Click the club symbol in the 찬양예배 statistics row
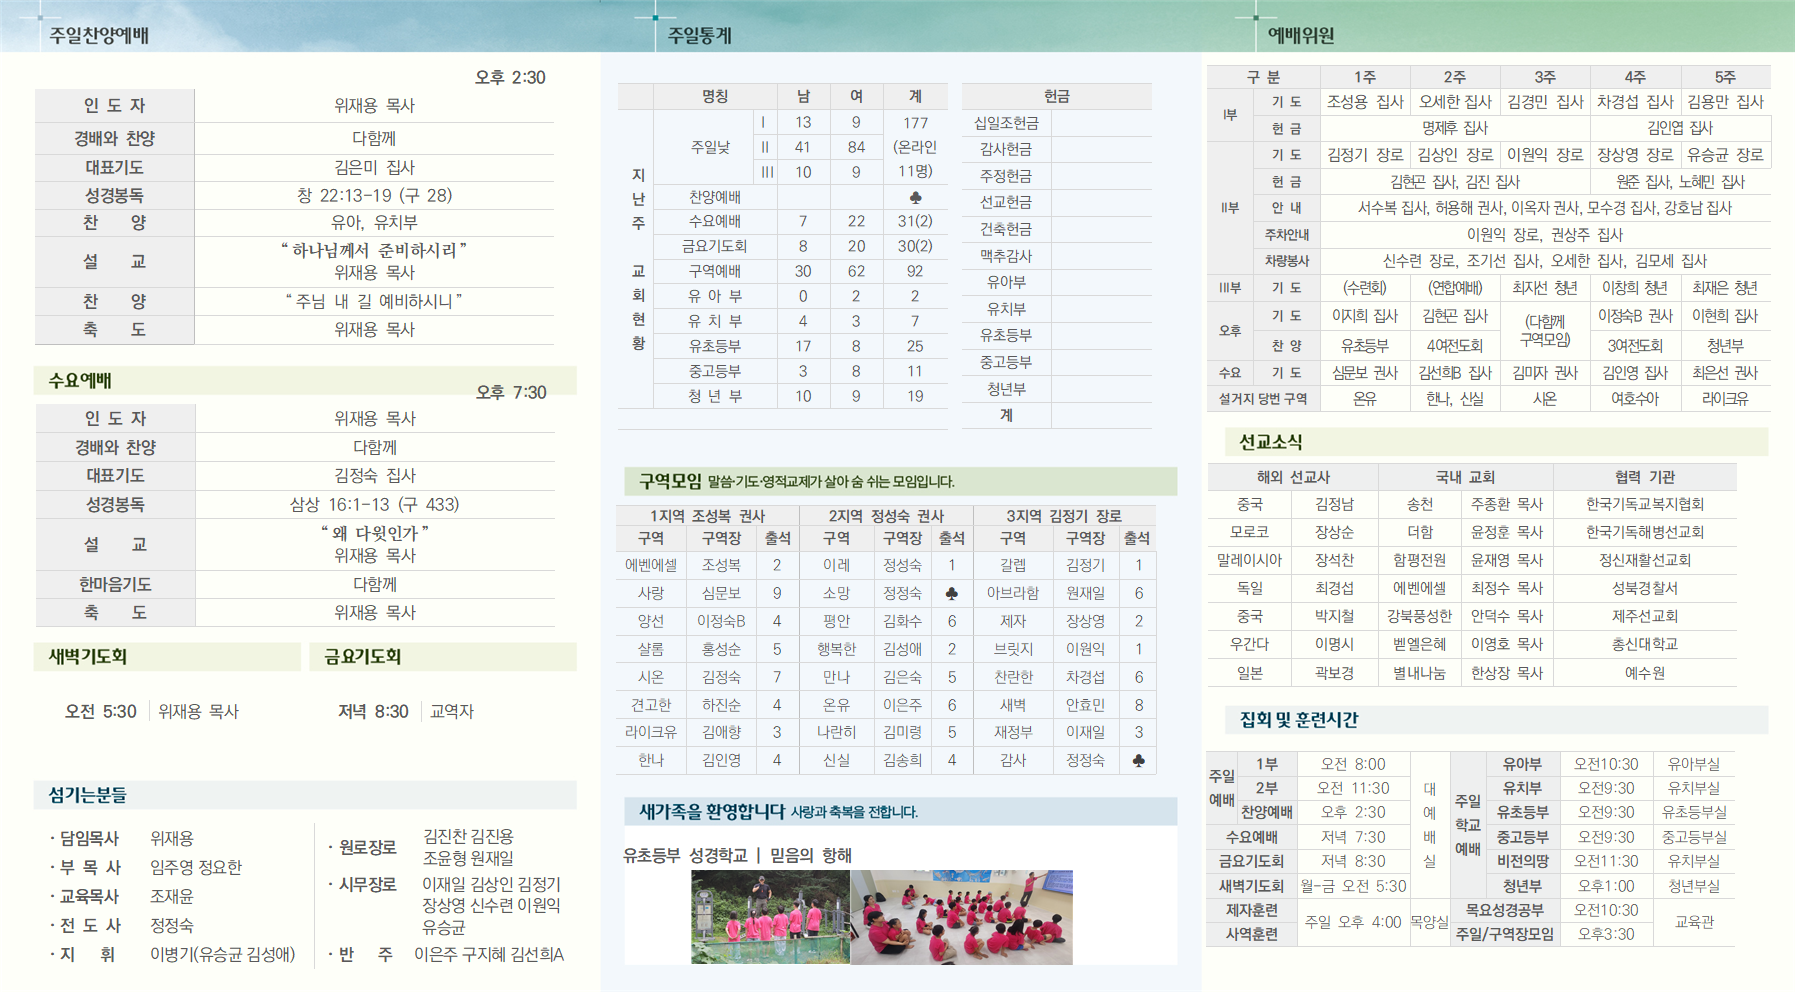 coord(915,197)
